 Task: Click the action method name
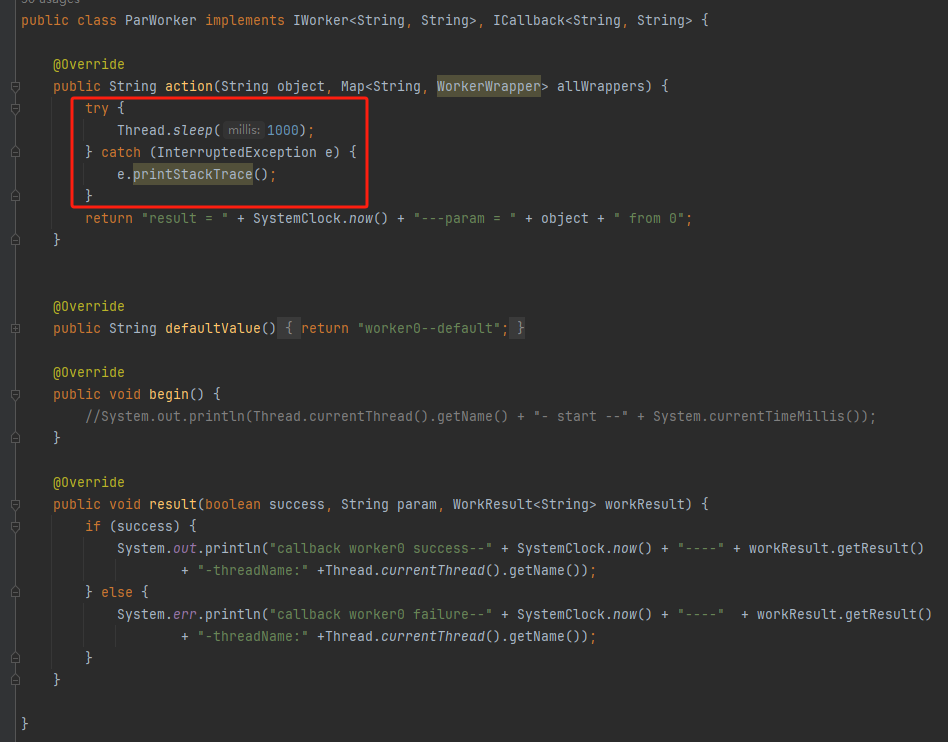point(189,86)
